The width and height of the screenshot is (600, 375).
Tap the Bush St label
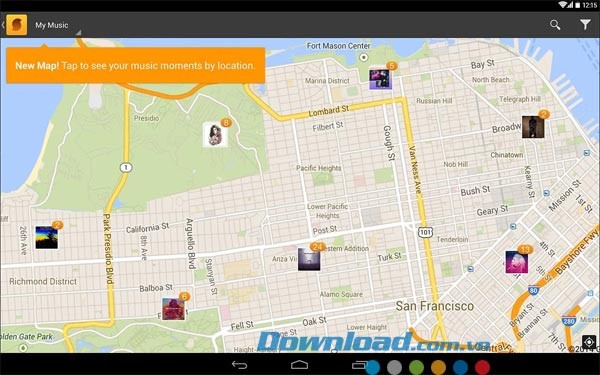click(475, 190)
